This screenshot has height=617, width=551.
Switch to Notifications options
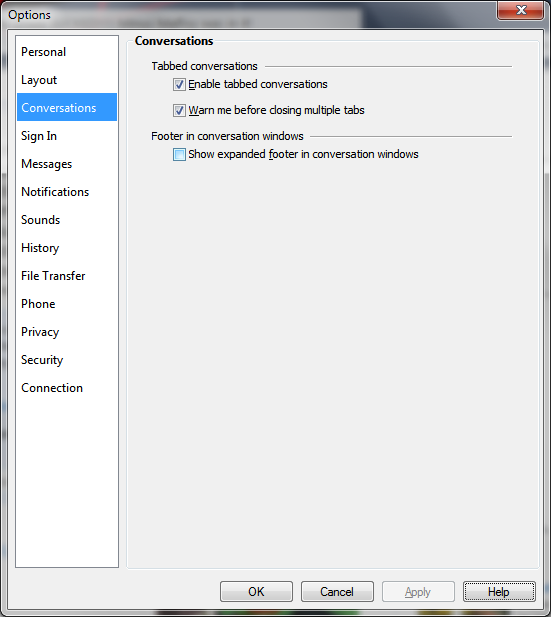pos(67,192)
